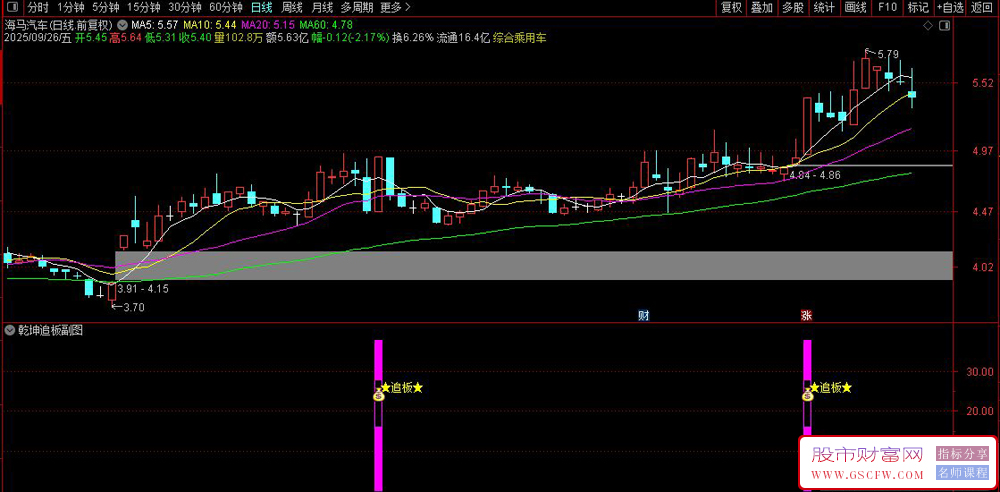
Task: Open F10 company information
Action: click(887, 8)
